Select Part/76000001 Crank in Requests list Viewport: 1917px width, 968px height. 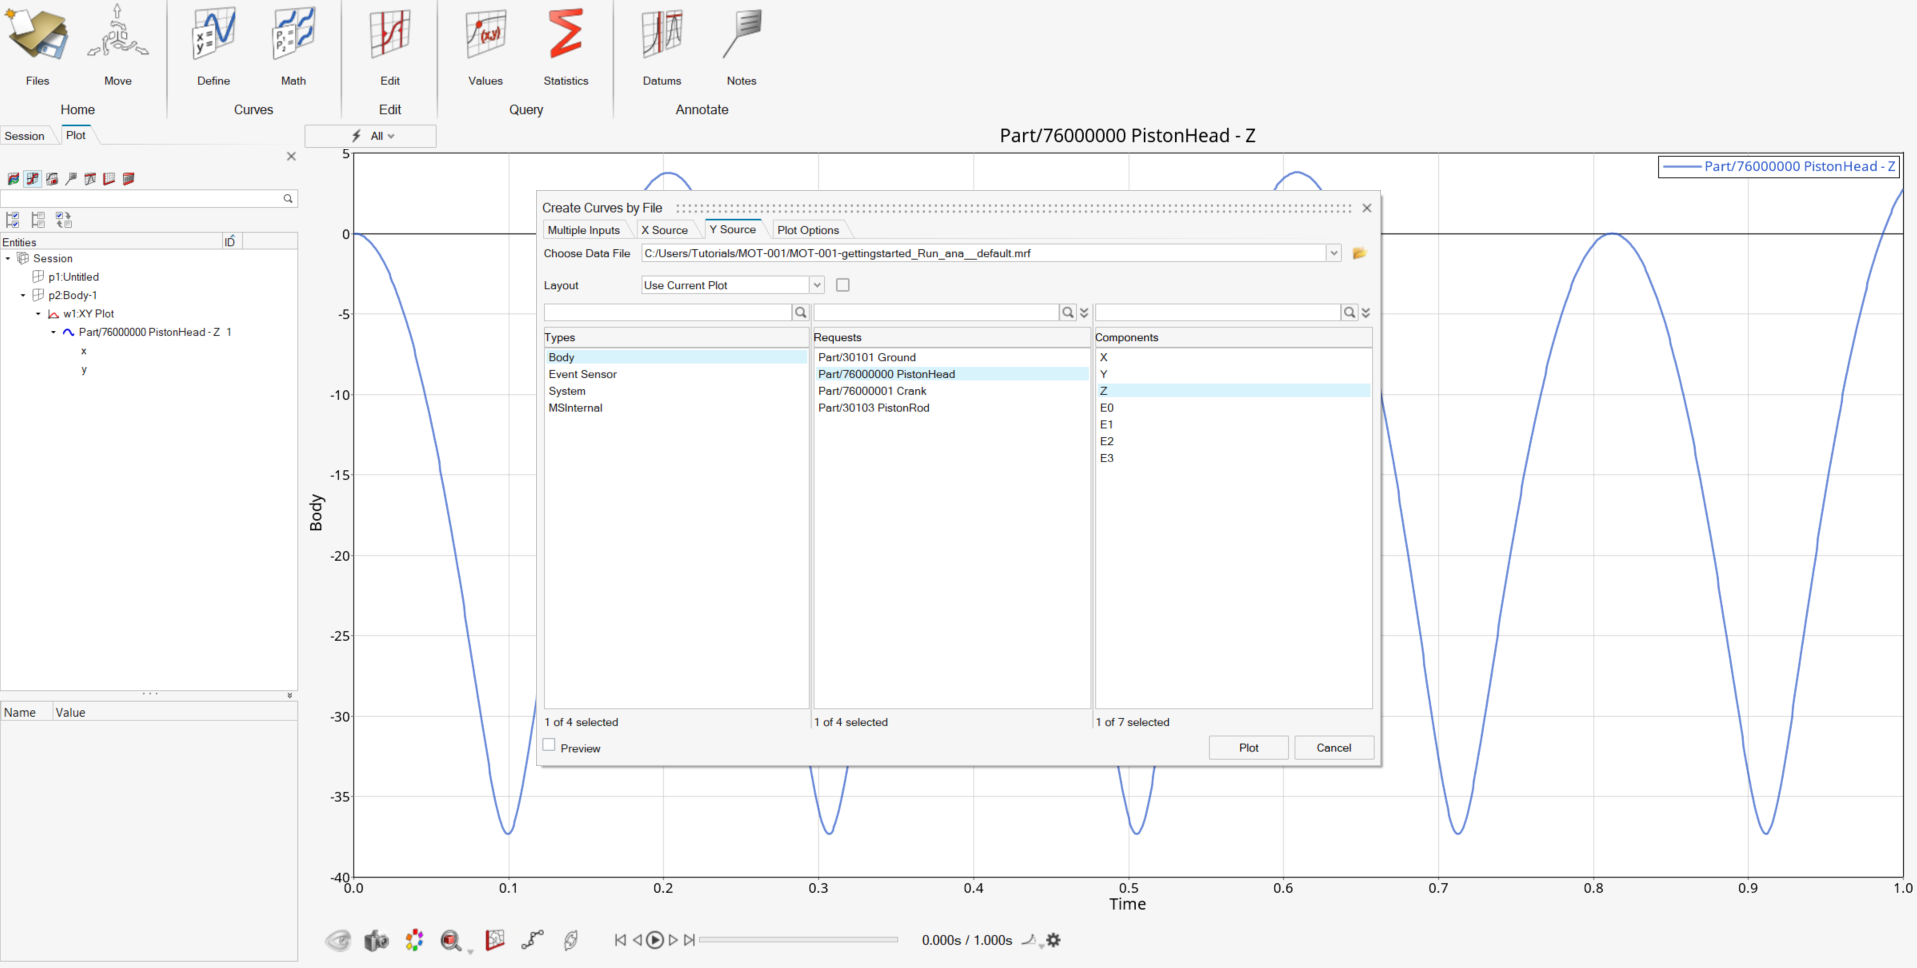coord(872,391)
